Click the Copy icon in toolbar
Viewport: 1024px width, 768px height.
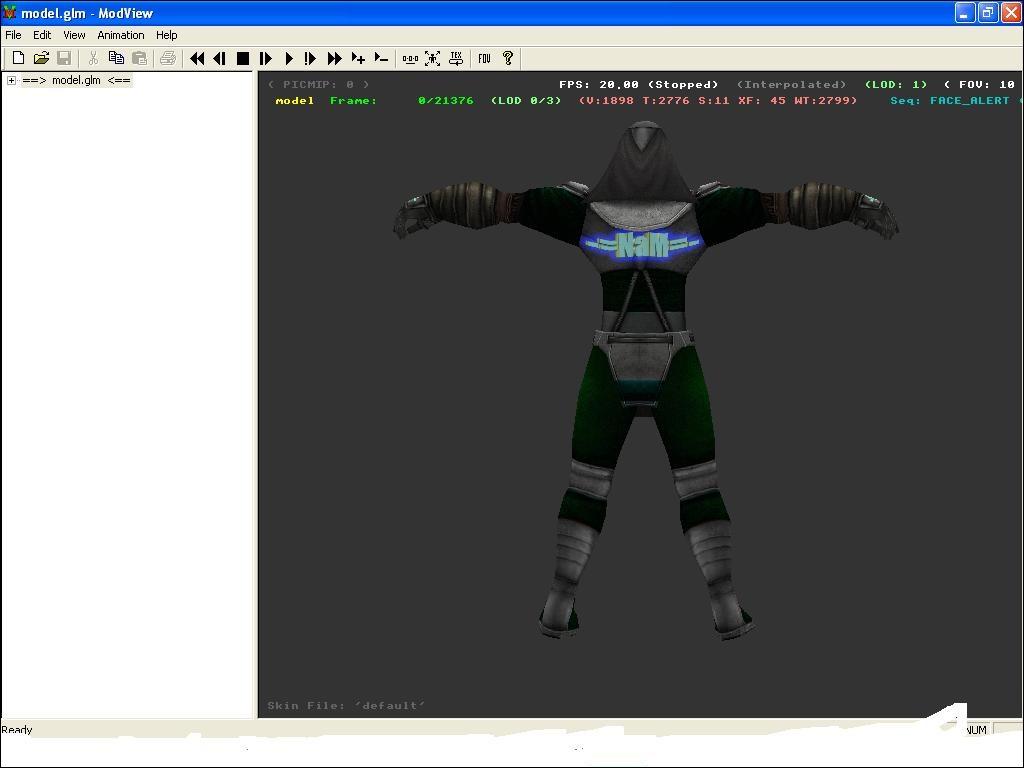[116, 59]
